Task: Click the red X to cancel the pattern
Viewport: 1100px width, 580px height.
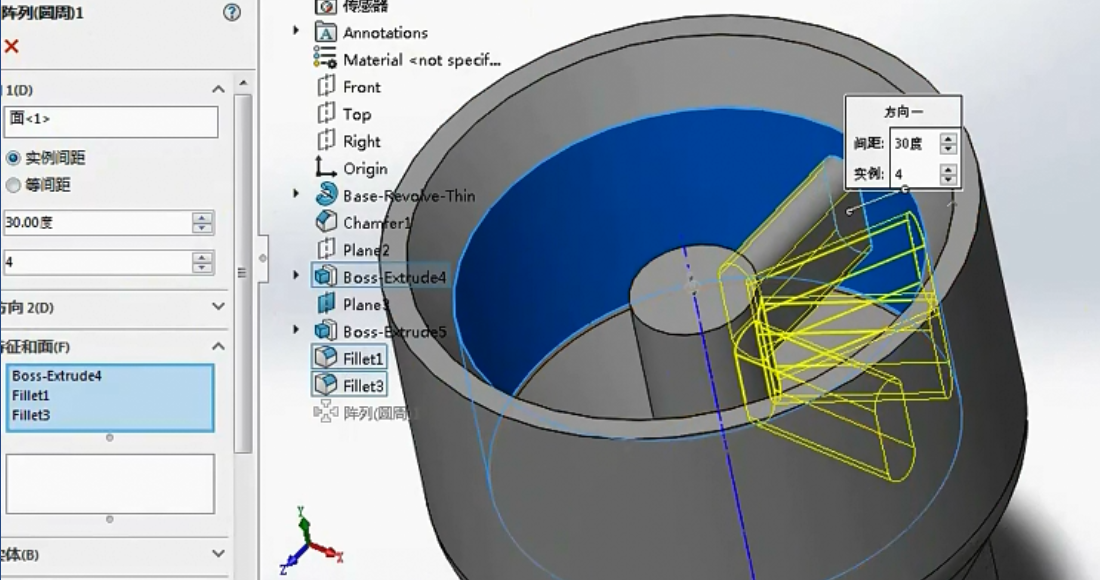Action: [x=10, y=46]
